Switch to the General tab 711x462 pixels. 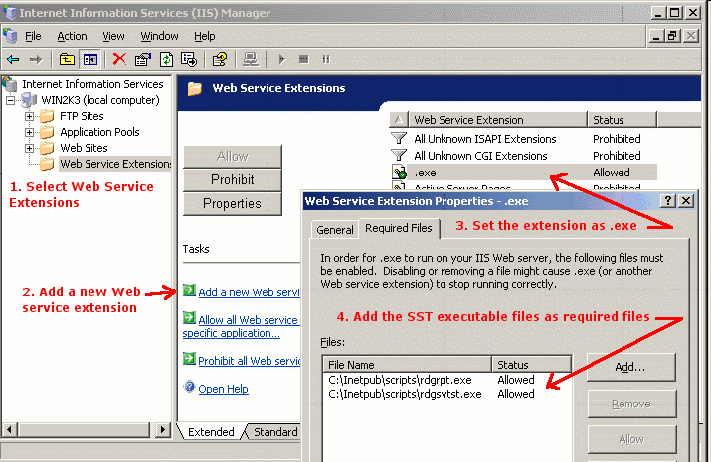[x=335, y=230]
